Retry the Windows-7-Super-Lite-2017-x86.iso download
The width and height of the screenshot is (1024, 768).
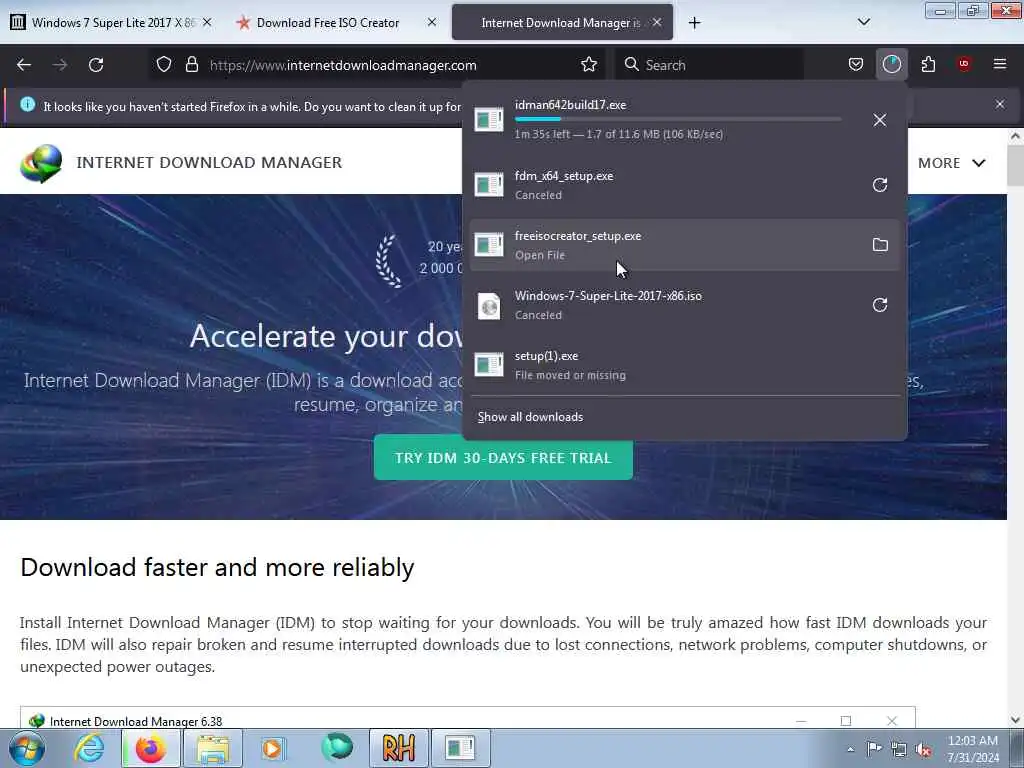click(880, 305)
